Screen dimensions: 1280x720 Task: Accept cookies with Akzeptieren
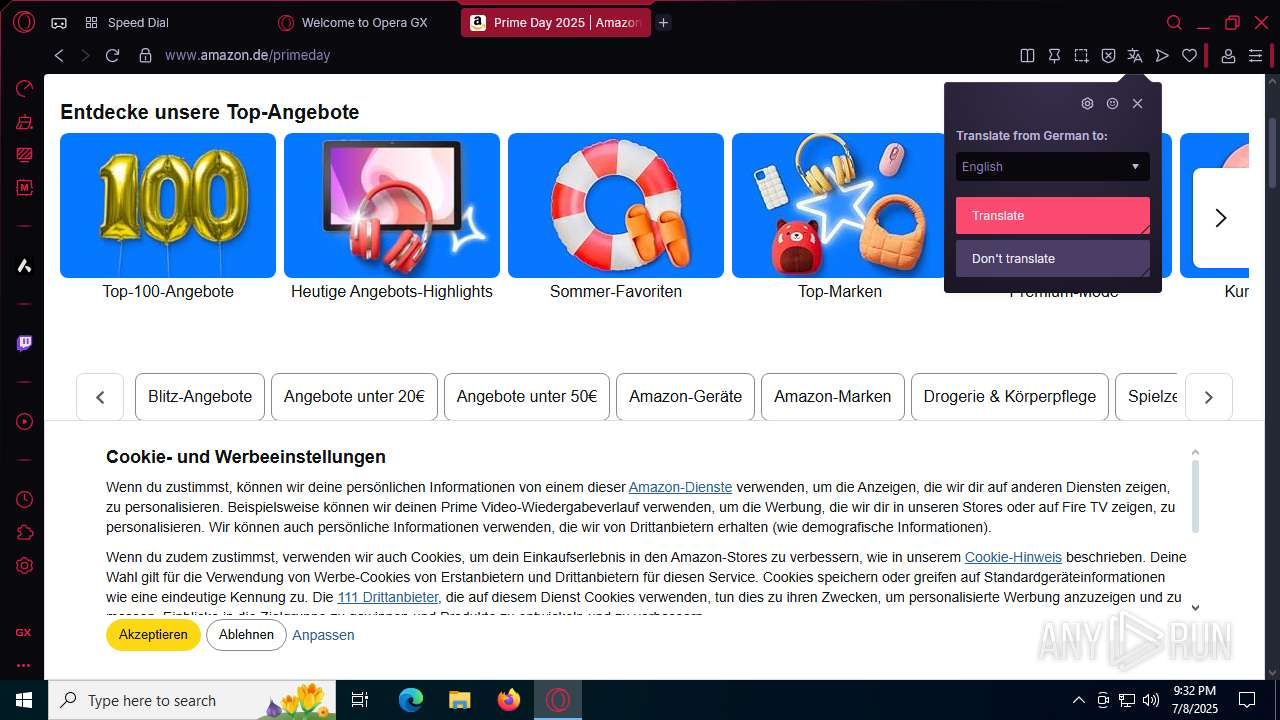[x=153, y=635]
